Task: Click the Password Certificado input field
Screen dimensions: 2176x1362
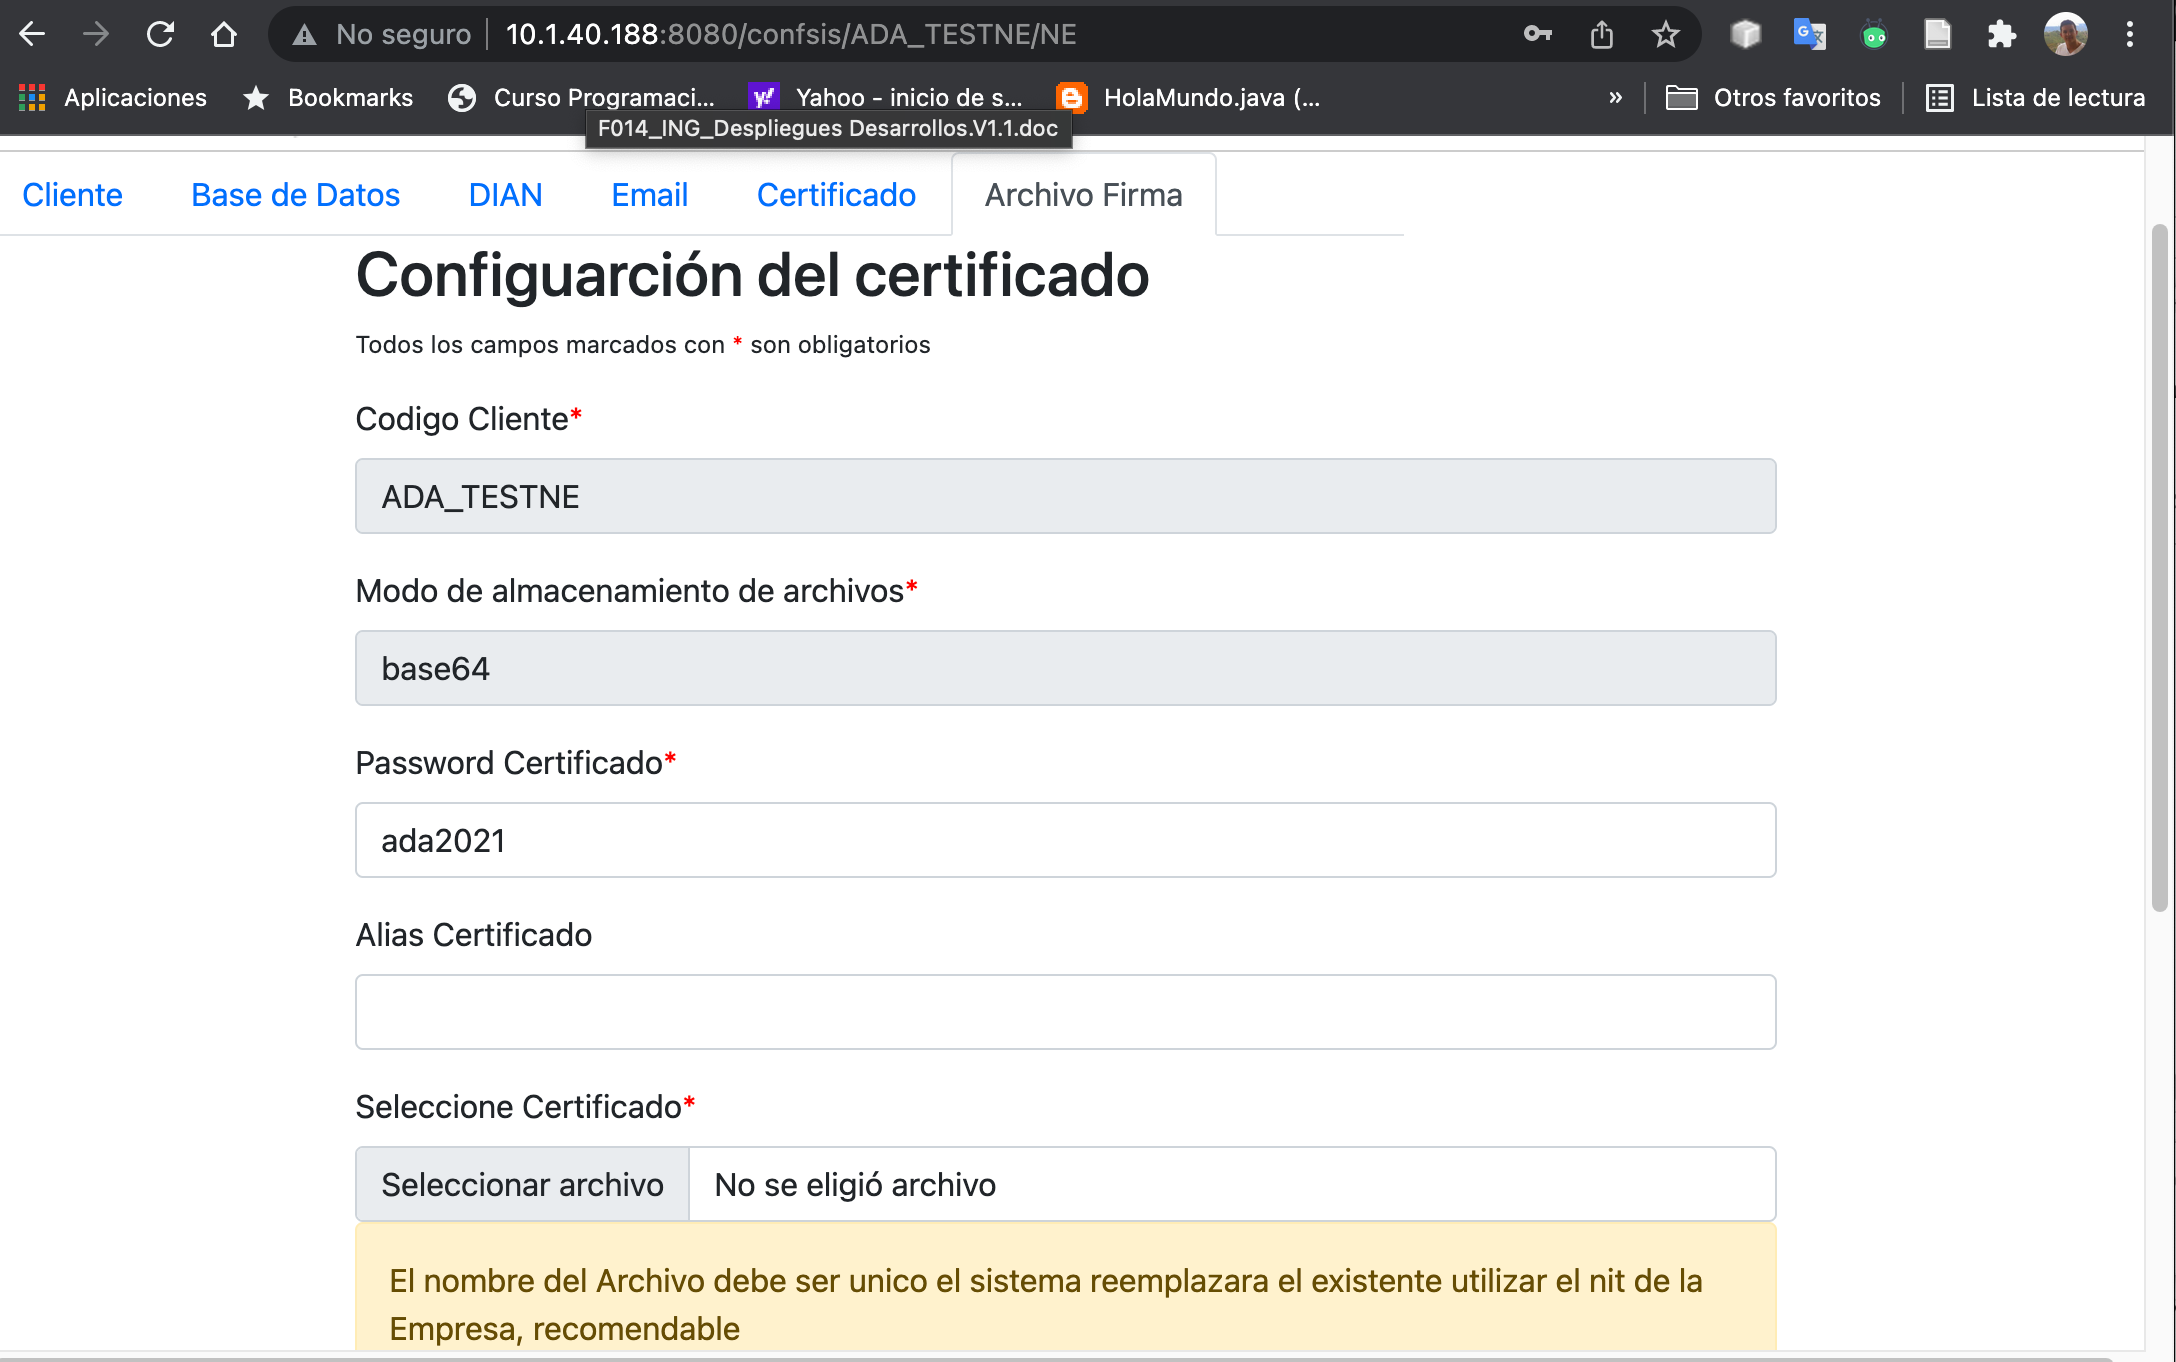Action: point(1065,840)
